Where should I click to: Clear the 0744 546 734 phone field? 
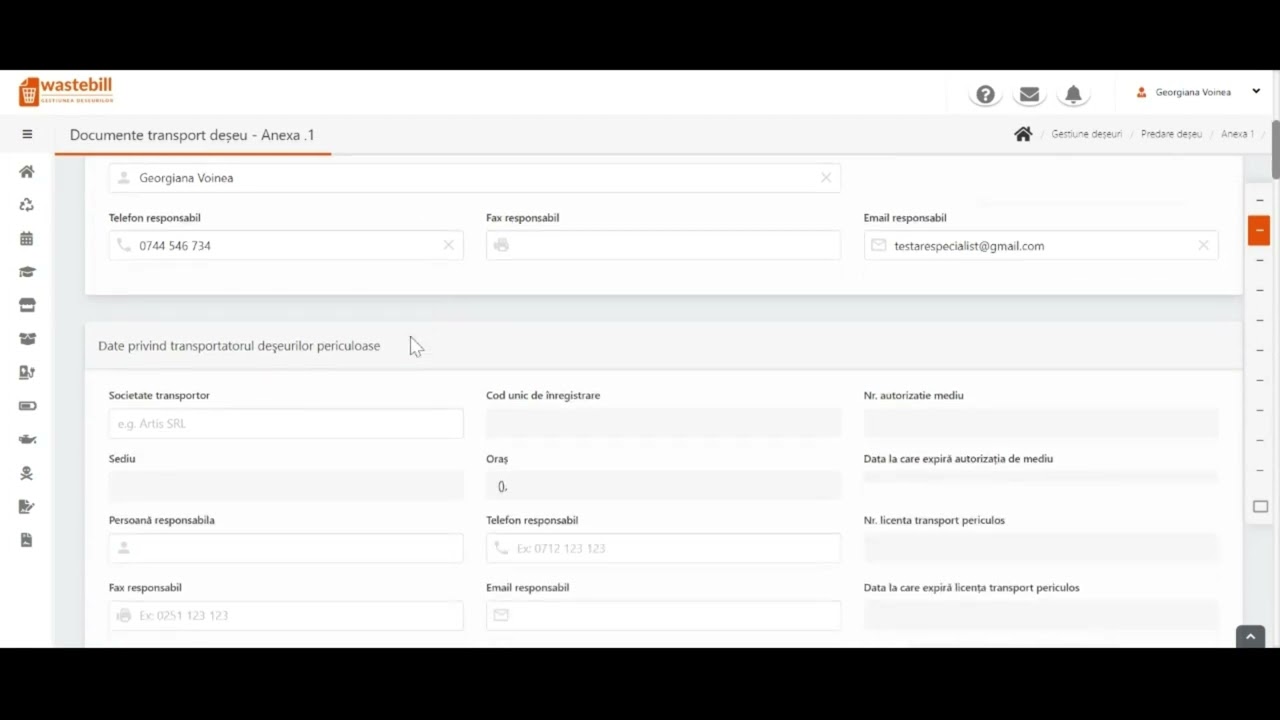[448, 245]
